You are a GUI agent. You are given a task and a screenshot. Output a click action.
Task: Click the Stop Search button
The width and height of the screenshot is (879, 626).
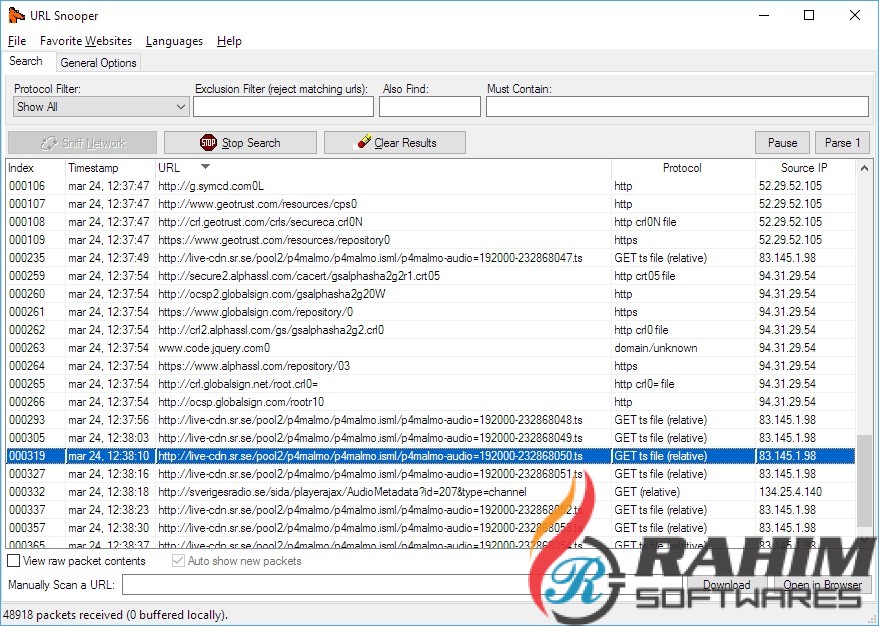240,143
